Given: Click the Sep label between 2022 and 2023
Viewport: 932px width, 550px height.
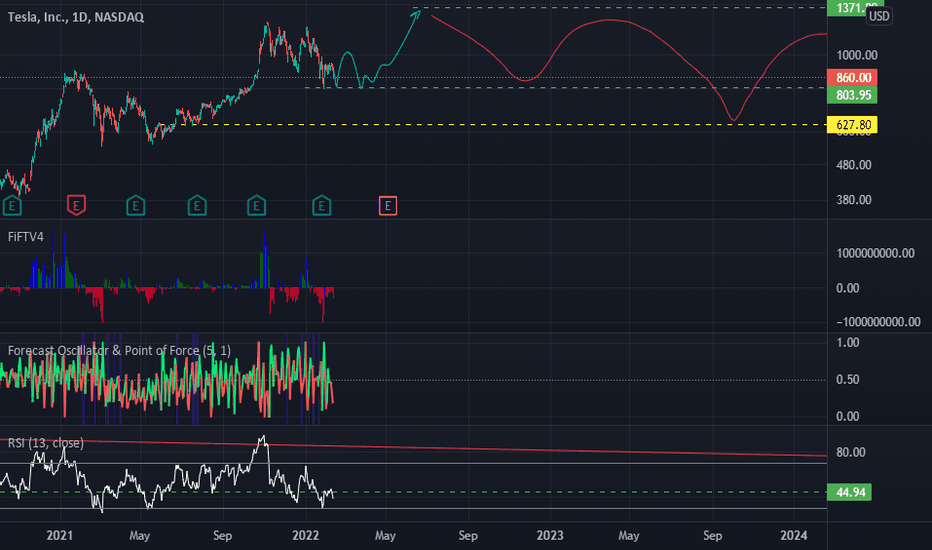Looking at the screenshot, I should [x=468, y=536].
